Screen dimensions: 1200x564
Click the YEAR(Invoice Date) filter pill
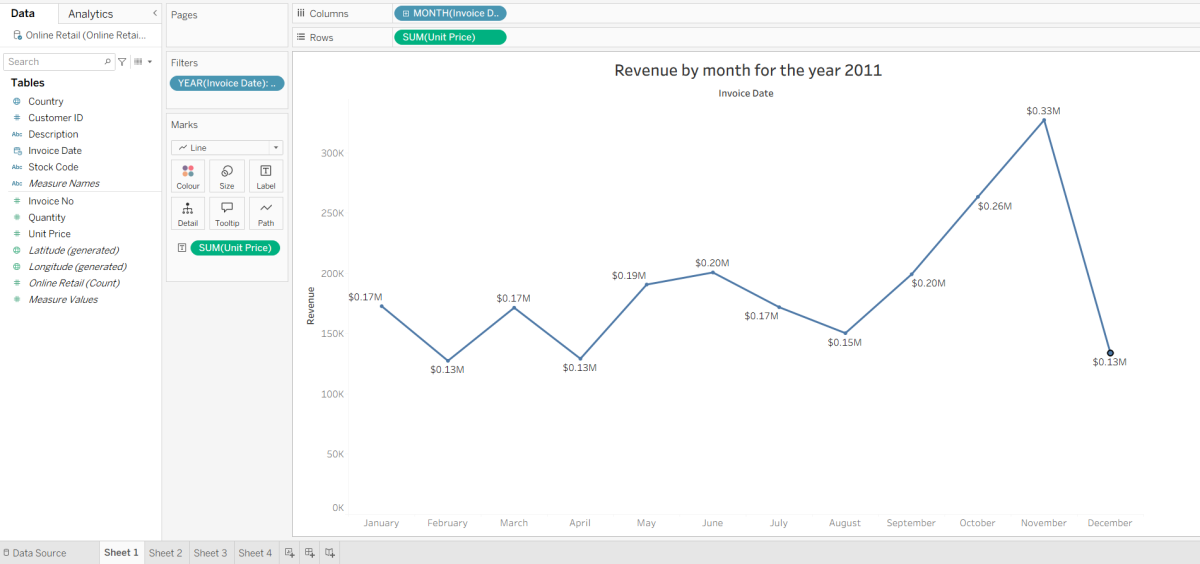[227, 83]
